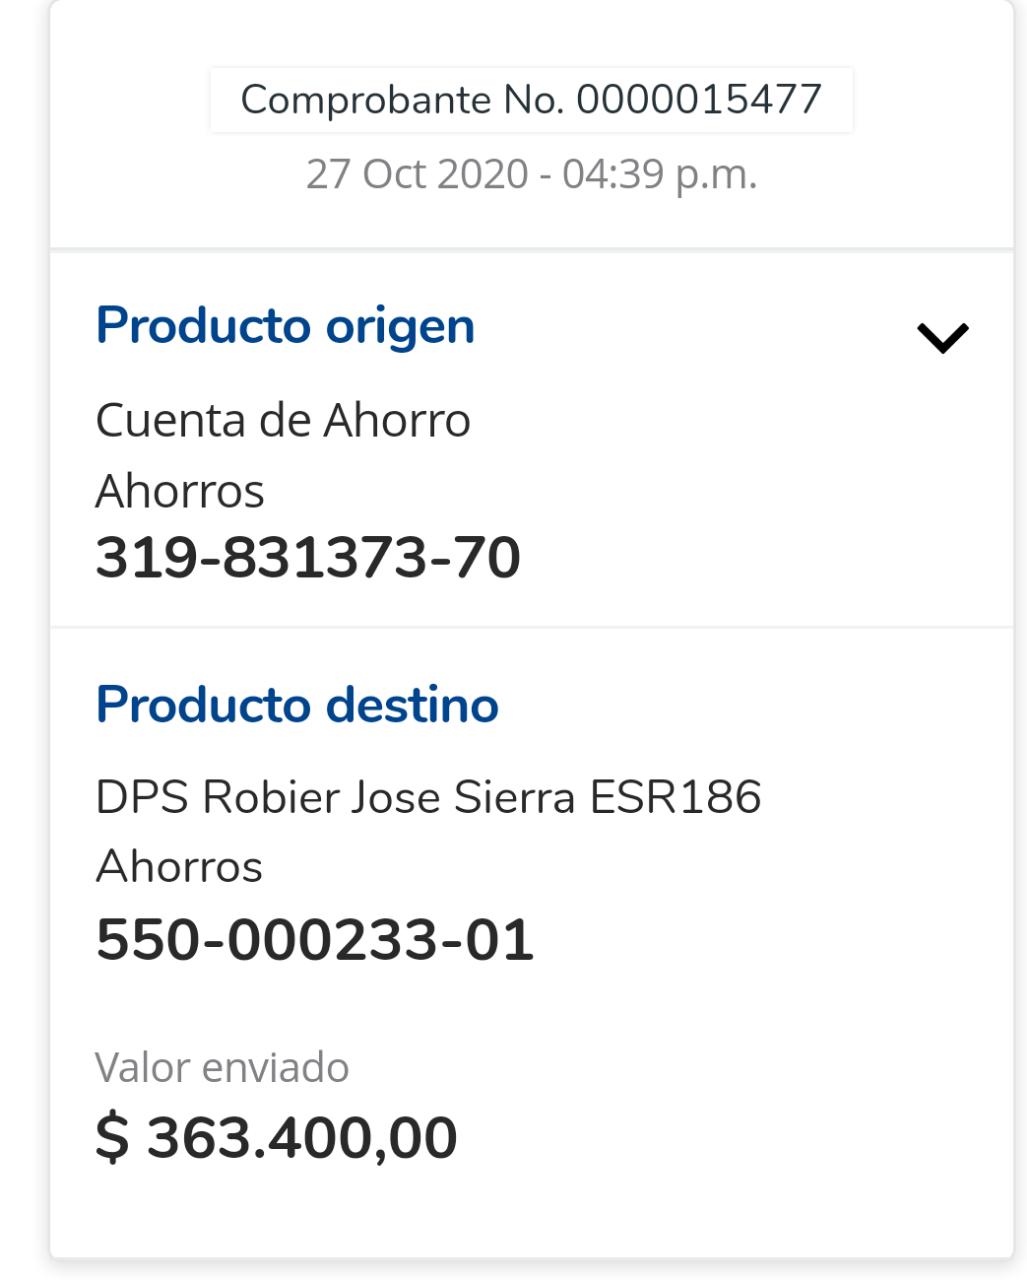The image size is (1027, 1280).
Task: Select the name Robier Jose Sierra
Action: pos(389,798)
